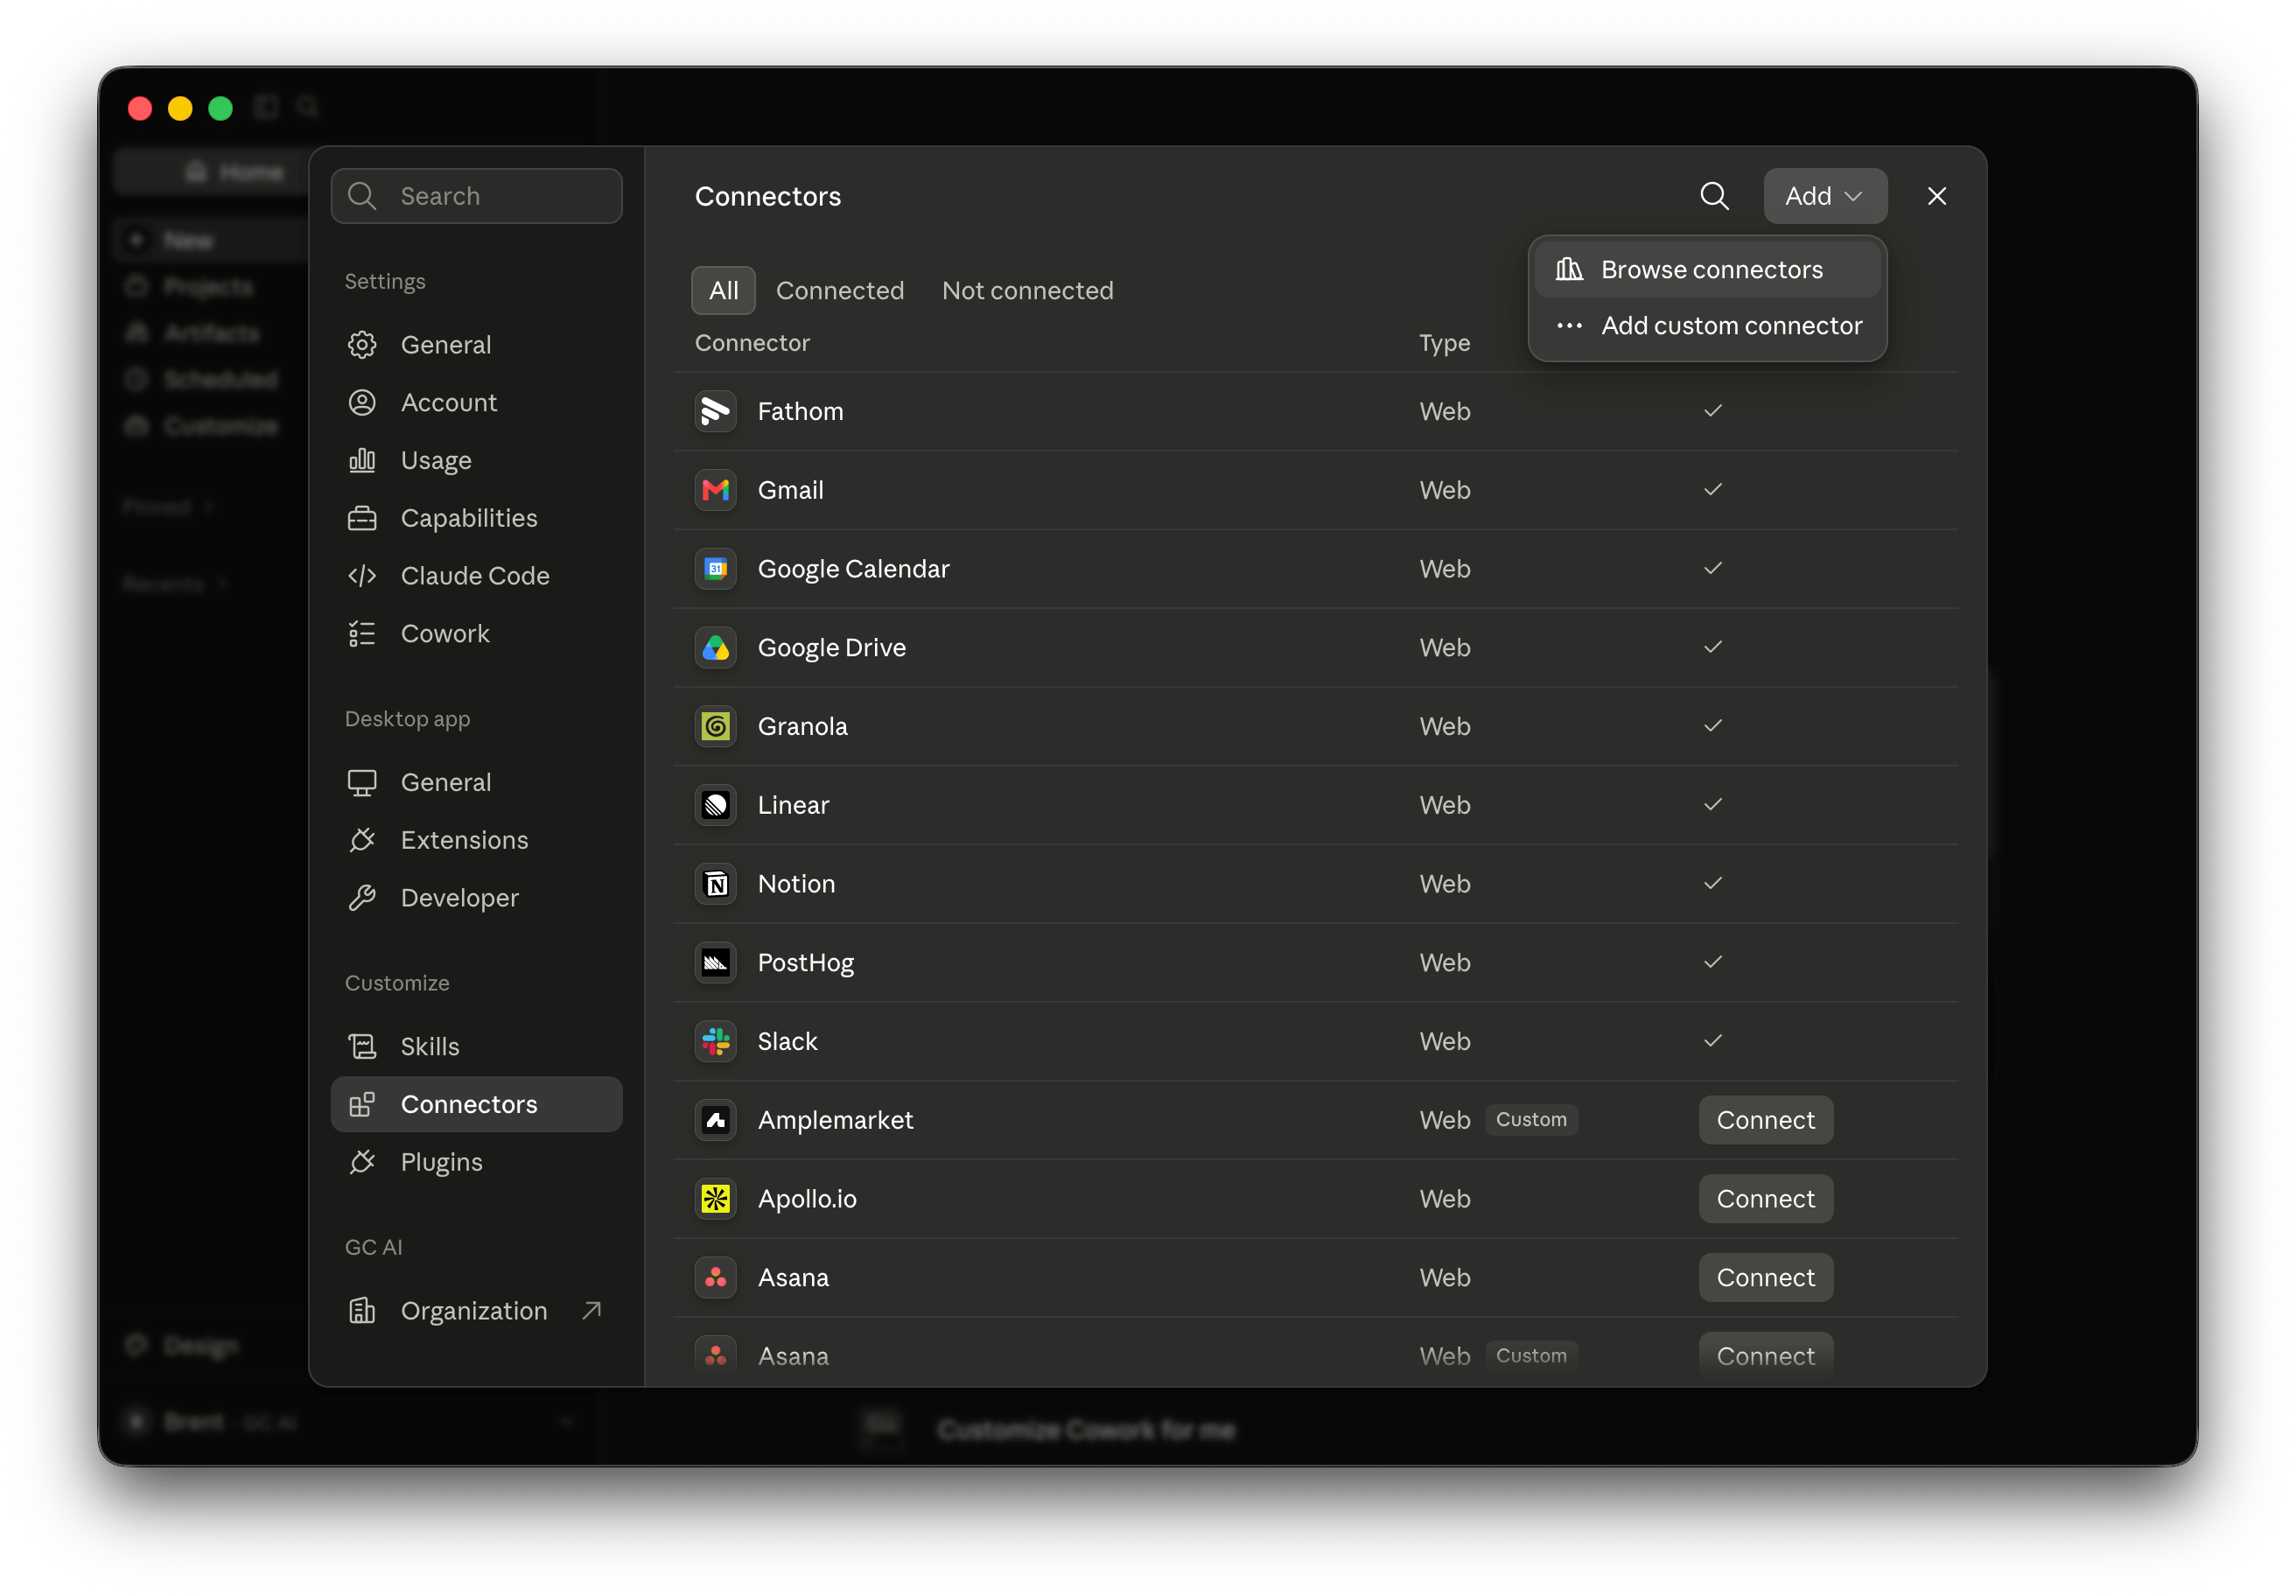Click the Granola connector logo
The width and height of the screenshot is (2296, 1596).
716,727
